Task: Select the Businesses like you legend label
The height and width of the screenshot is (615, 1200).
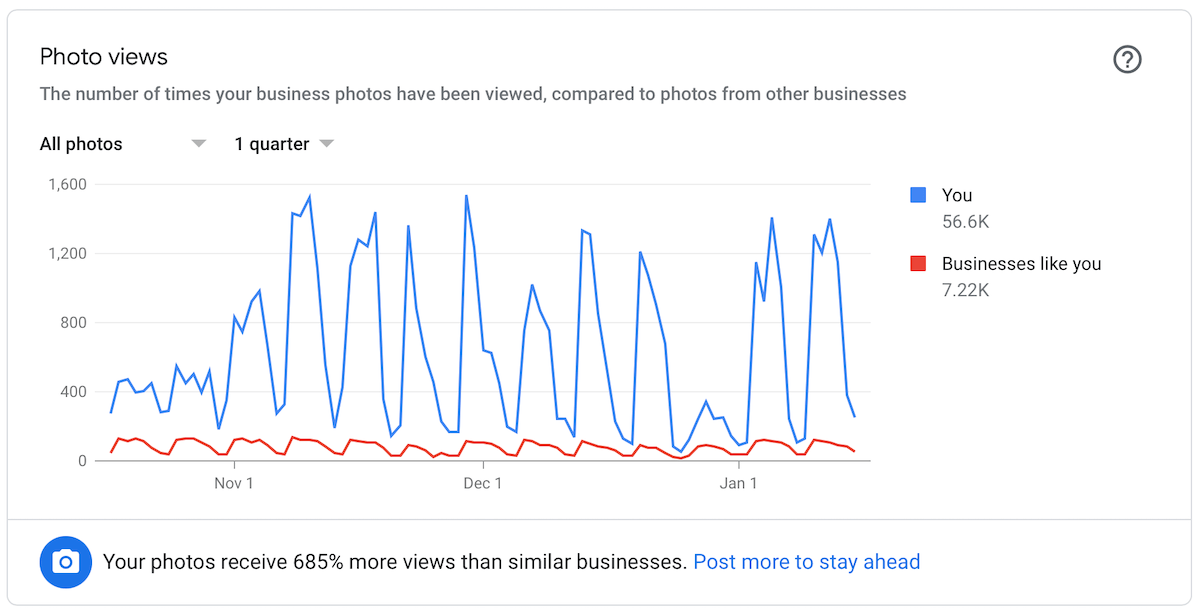Action: point(1021,264)
